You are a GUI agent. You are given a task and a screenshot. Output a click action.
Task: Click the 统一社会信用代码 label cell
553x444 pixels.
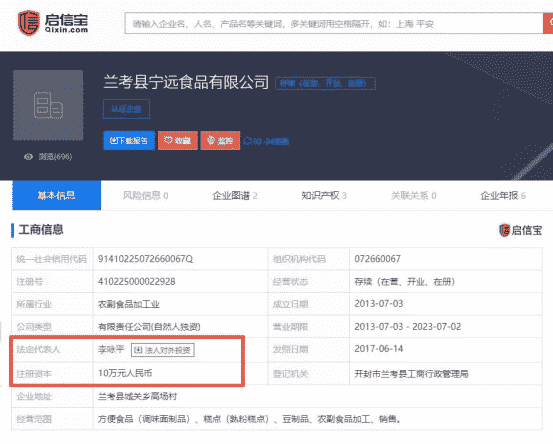click(52, 259)
